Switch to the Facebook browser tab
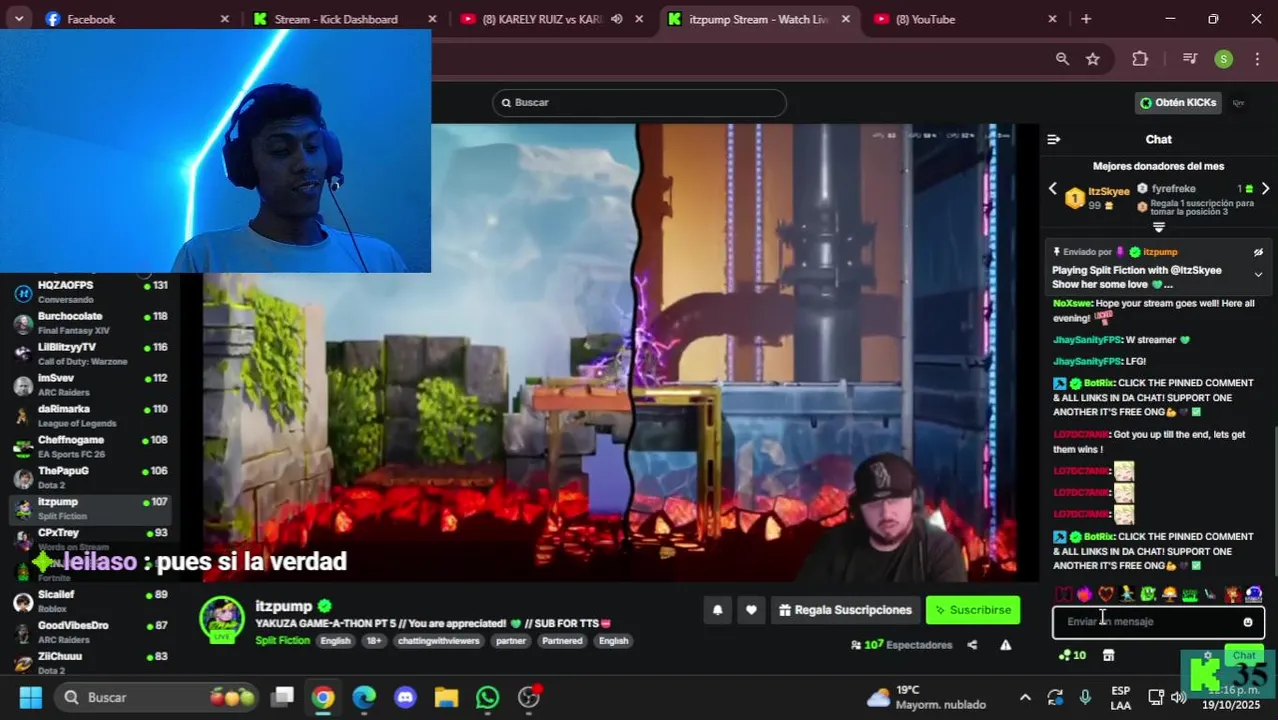The image size is (1278, 720). click(135, 19)
